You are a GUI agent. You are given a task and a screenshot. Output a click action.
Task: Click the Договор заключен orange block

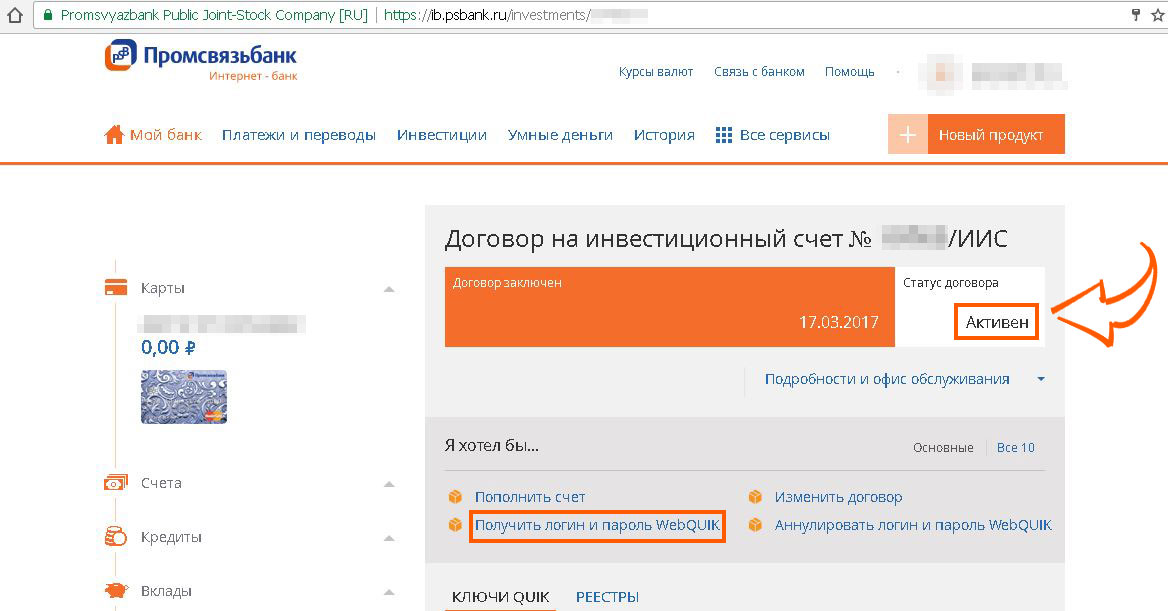point(670,307)
